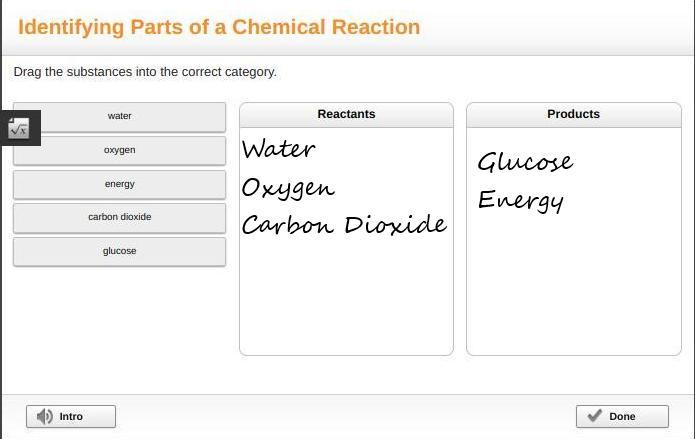Screen dimensions: 695x439
Task: Click handwritten Water in Reactants box
Action: click(x=279, y=150)
